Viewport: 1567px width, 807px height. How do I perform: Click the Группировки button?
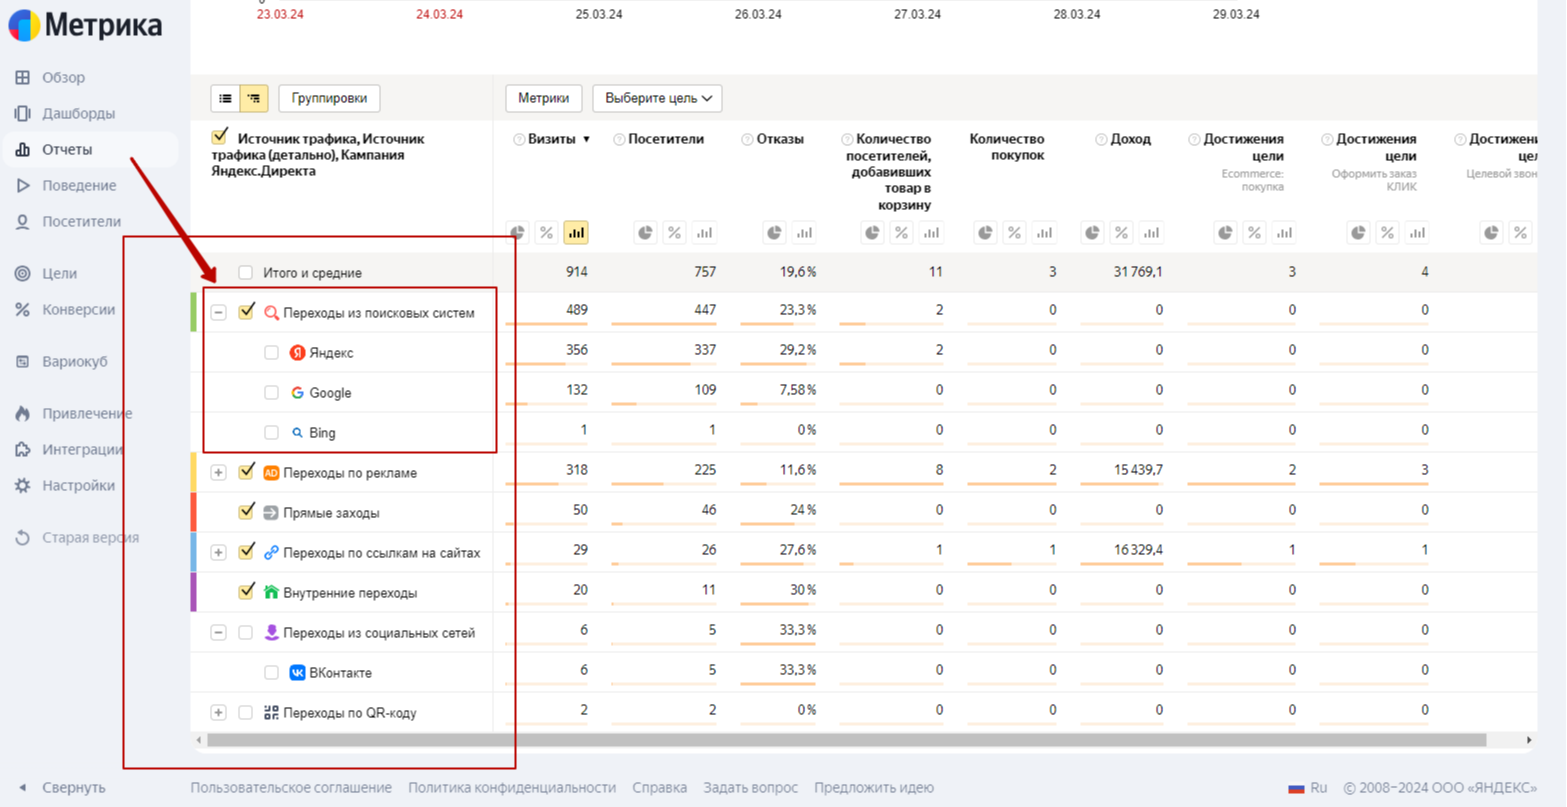329,98
